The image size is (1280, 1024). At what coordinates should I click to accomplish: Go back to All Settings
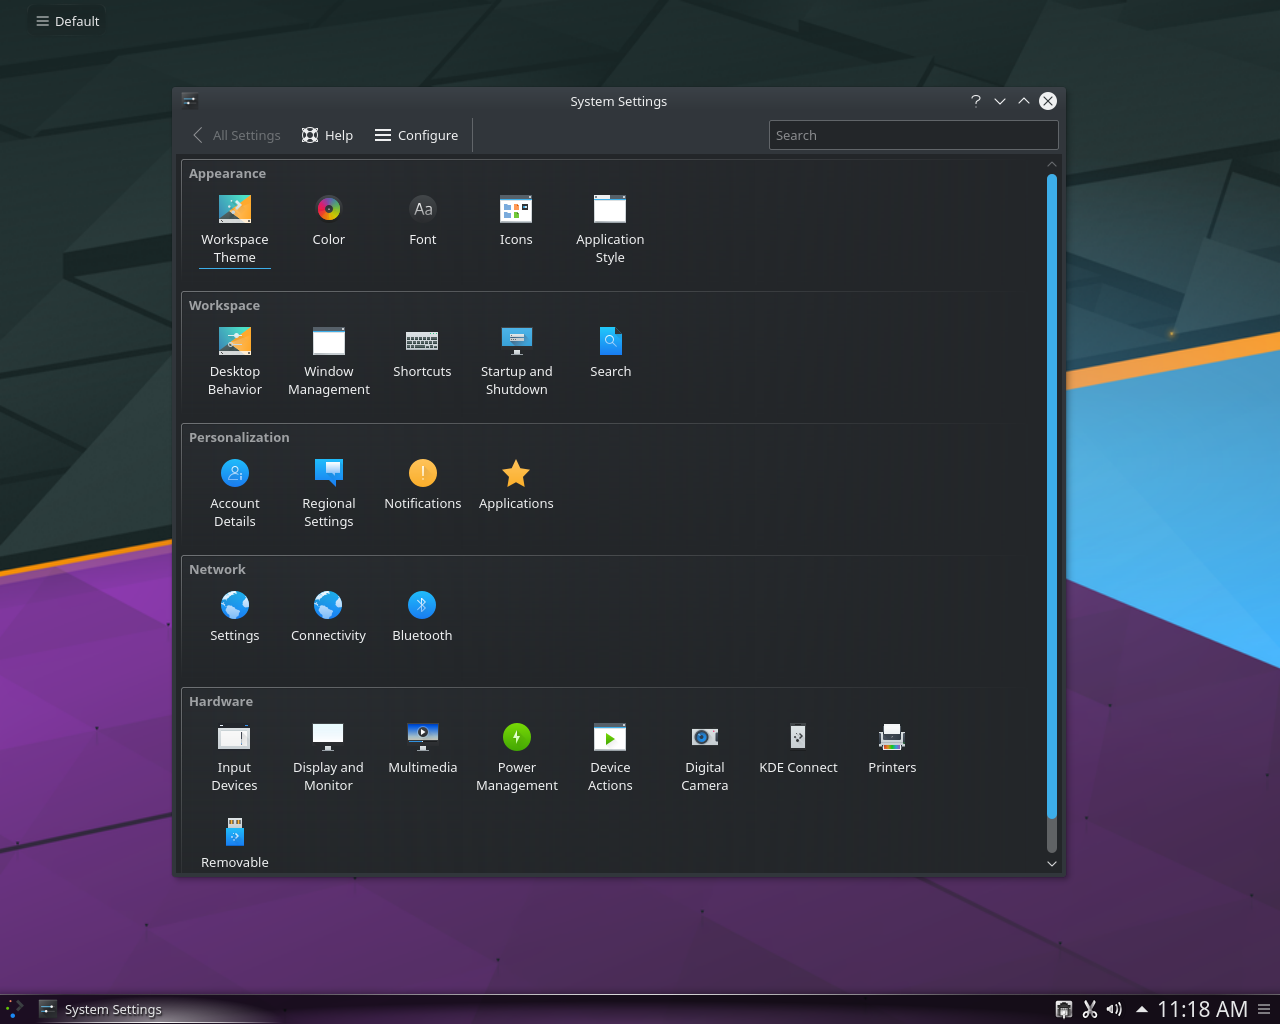236,135
